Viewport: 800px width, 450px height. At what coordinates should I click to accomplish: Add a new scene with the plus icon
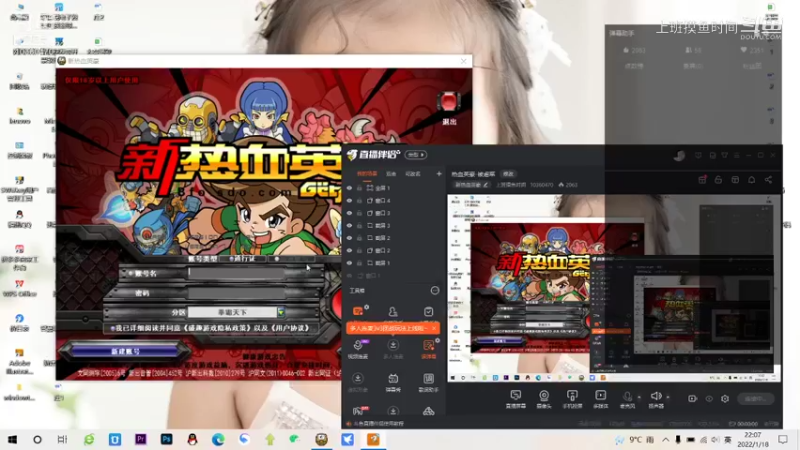point(439,174)
